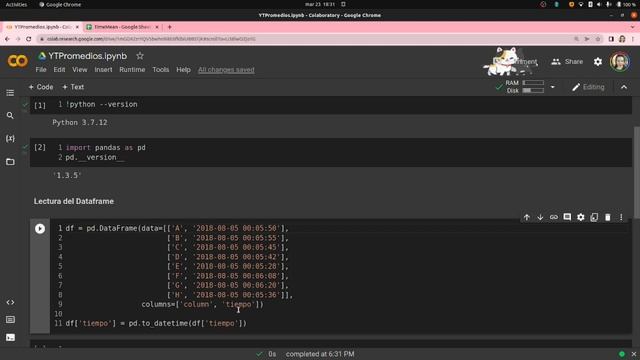Click the browser back arrow
This screenshot has width=640, height=360.
pos(7,39)
